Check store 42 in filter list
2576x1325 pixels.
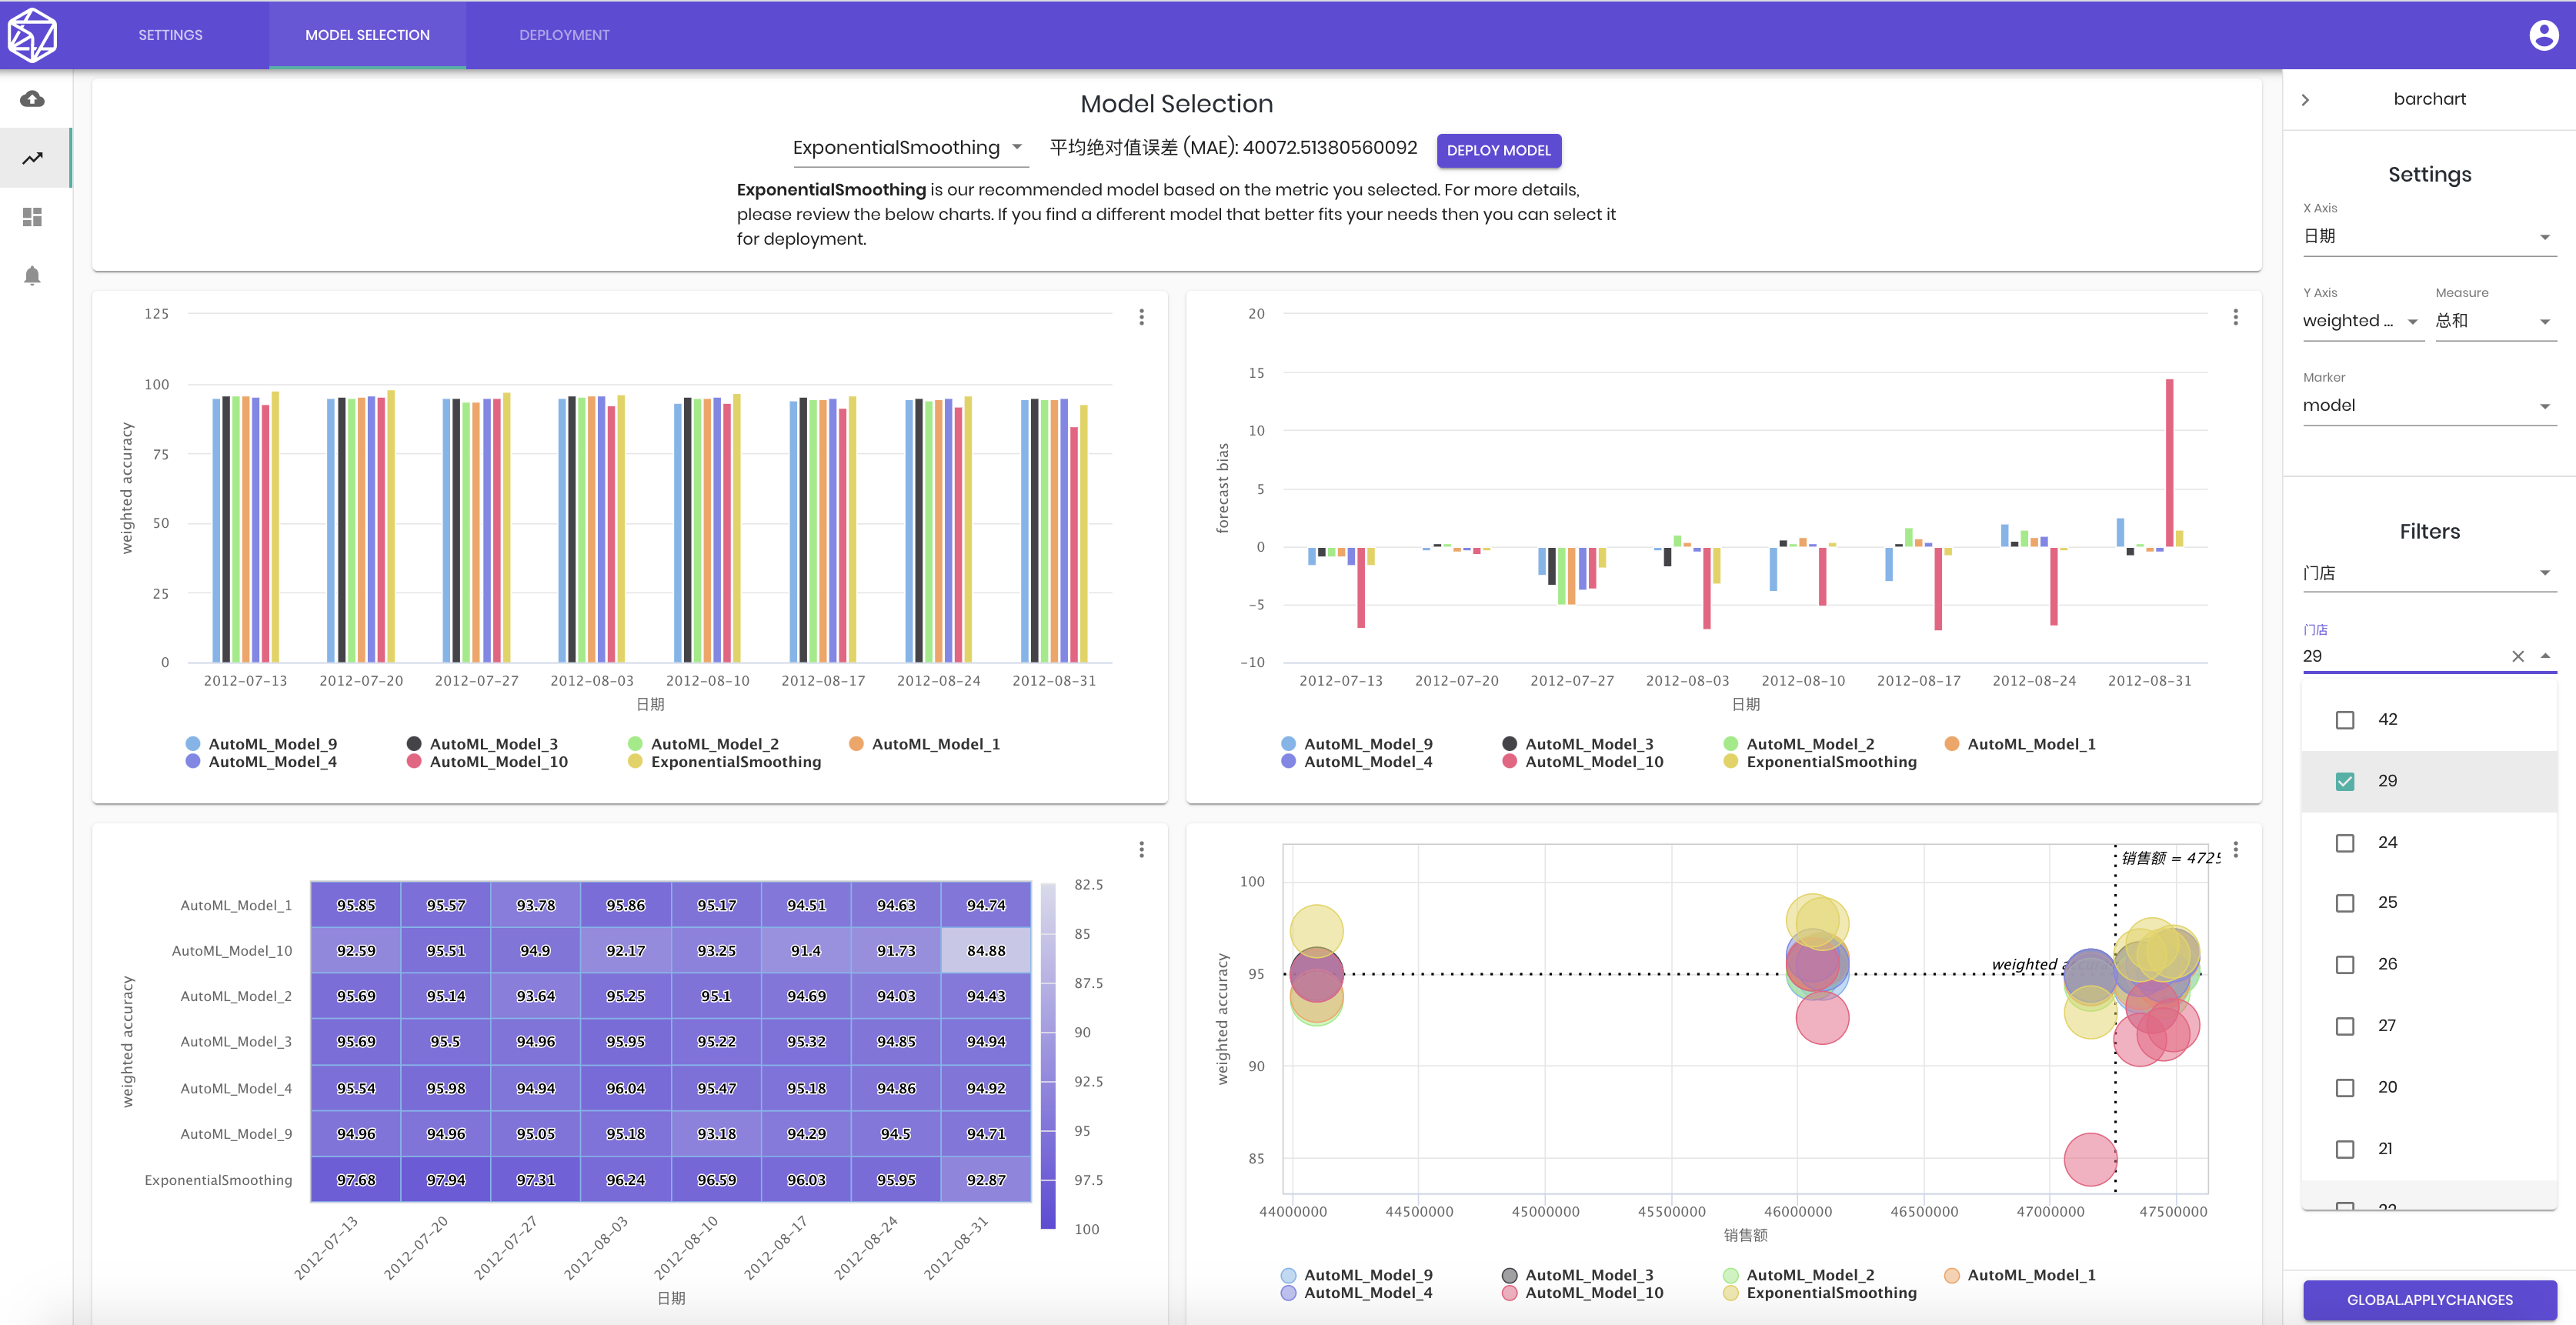[2344, 720]
